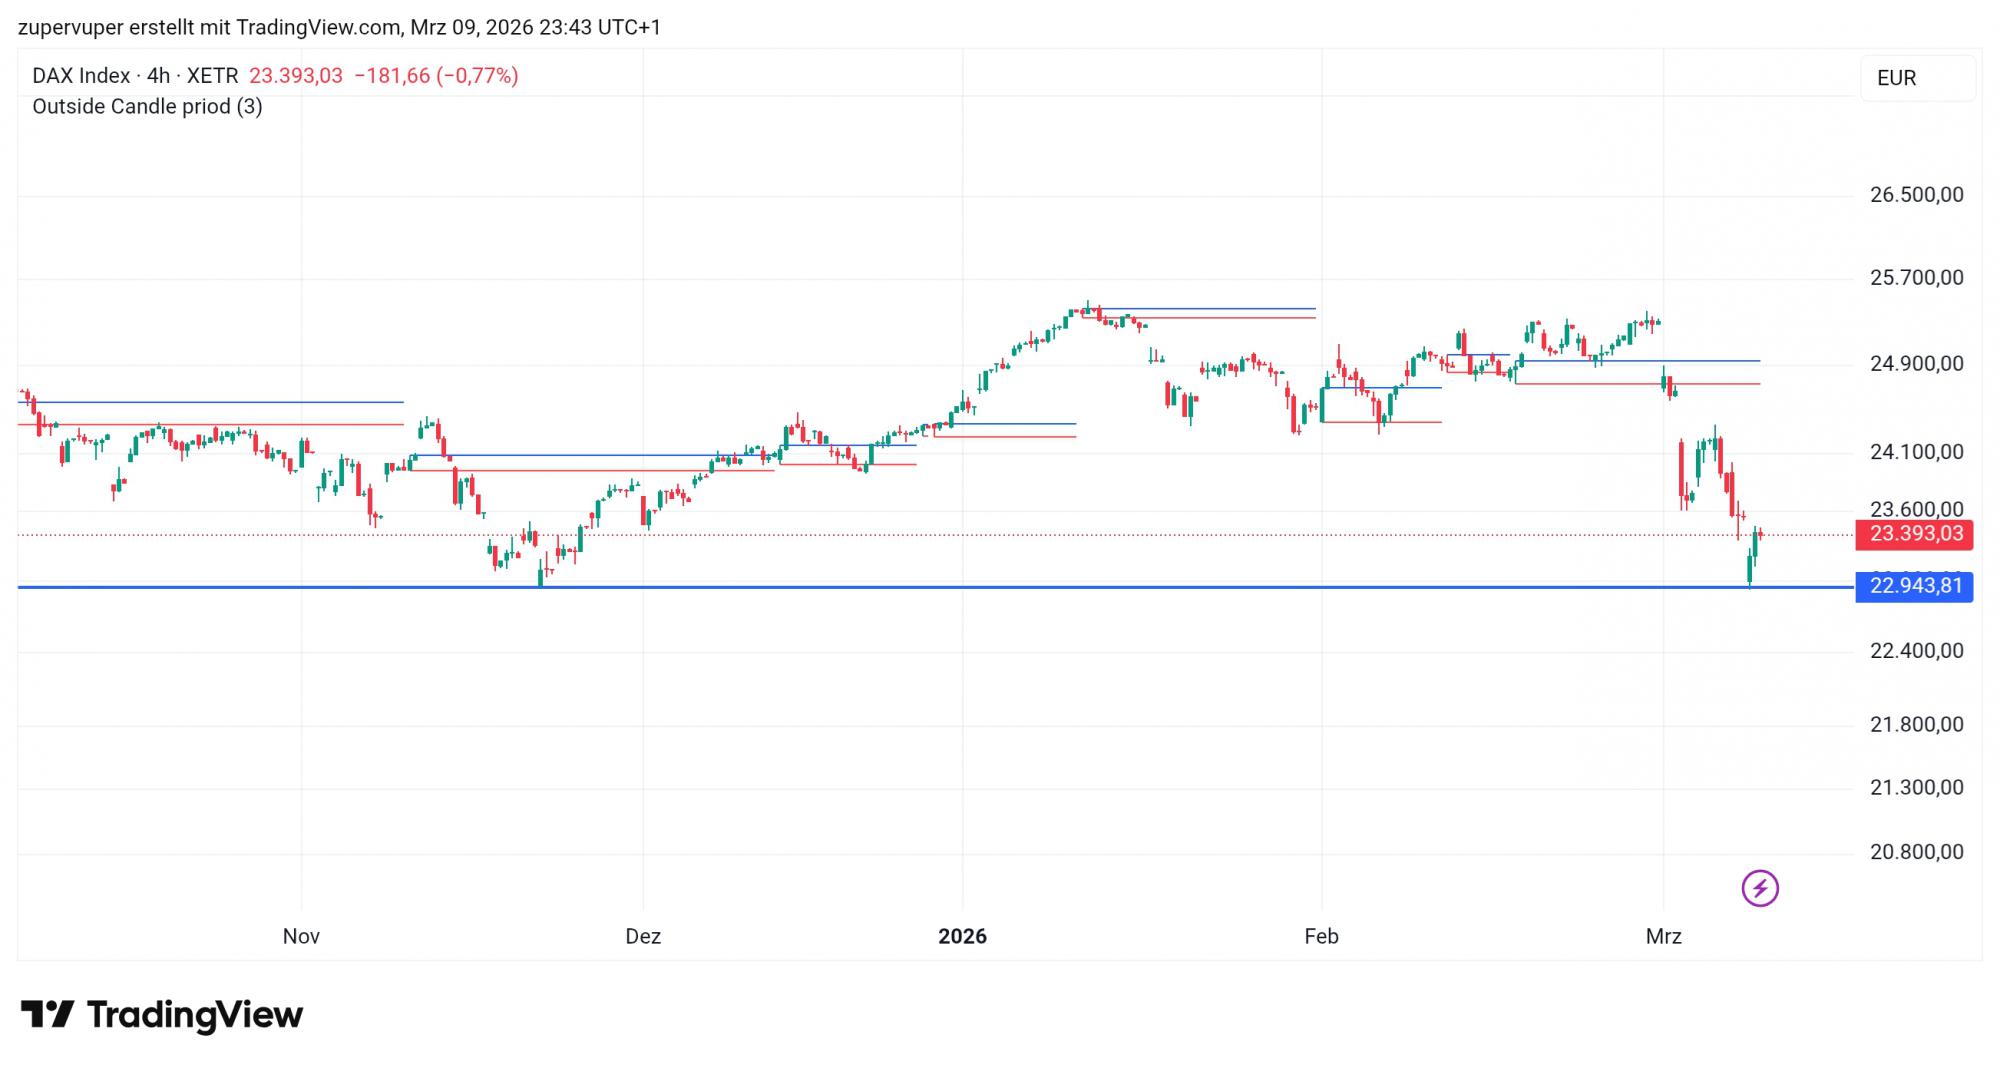Click the purple lightning bolt icon
Screen dimensions: 2000x1068
[1759, 888]
